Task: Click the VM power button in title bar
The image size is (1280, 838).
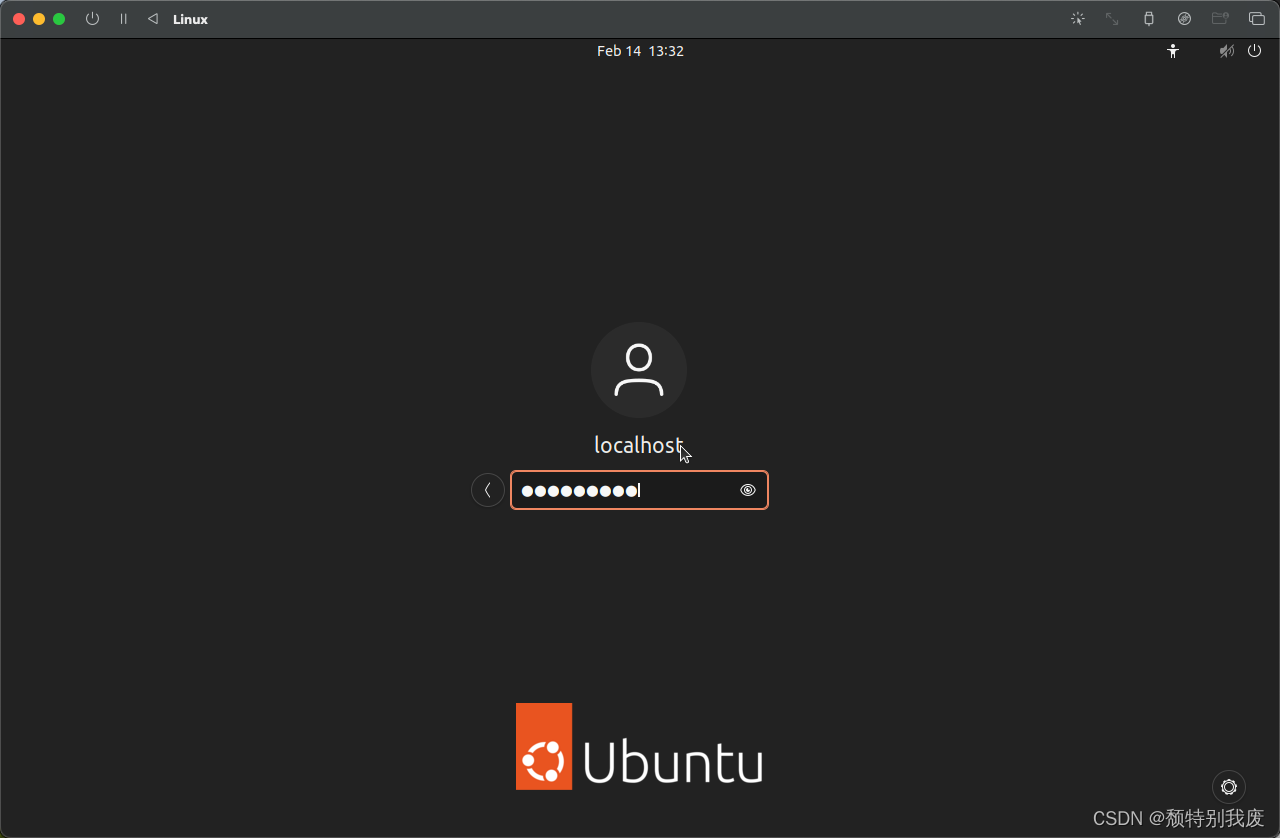Action: click(x=92, y=19)
